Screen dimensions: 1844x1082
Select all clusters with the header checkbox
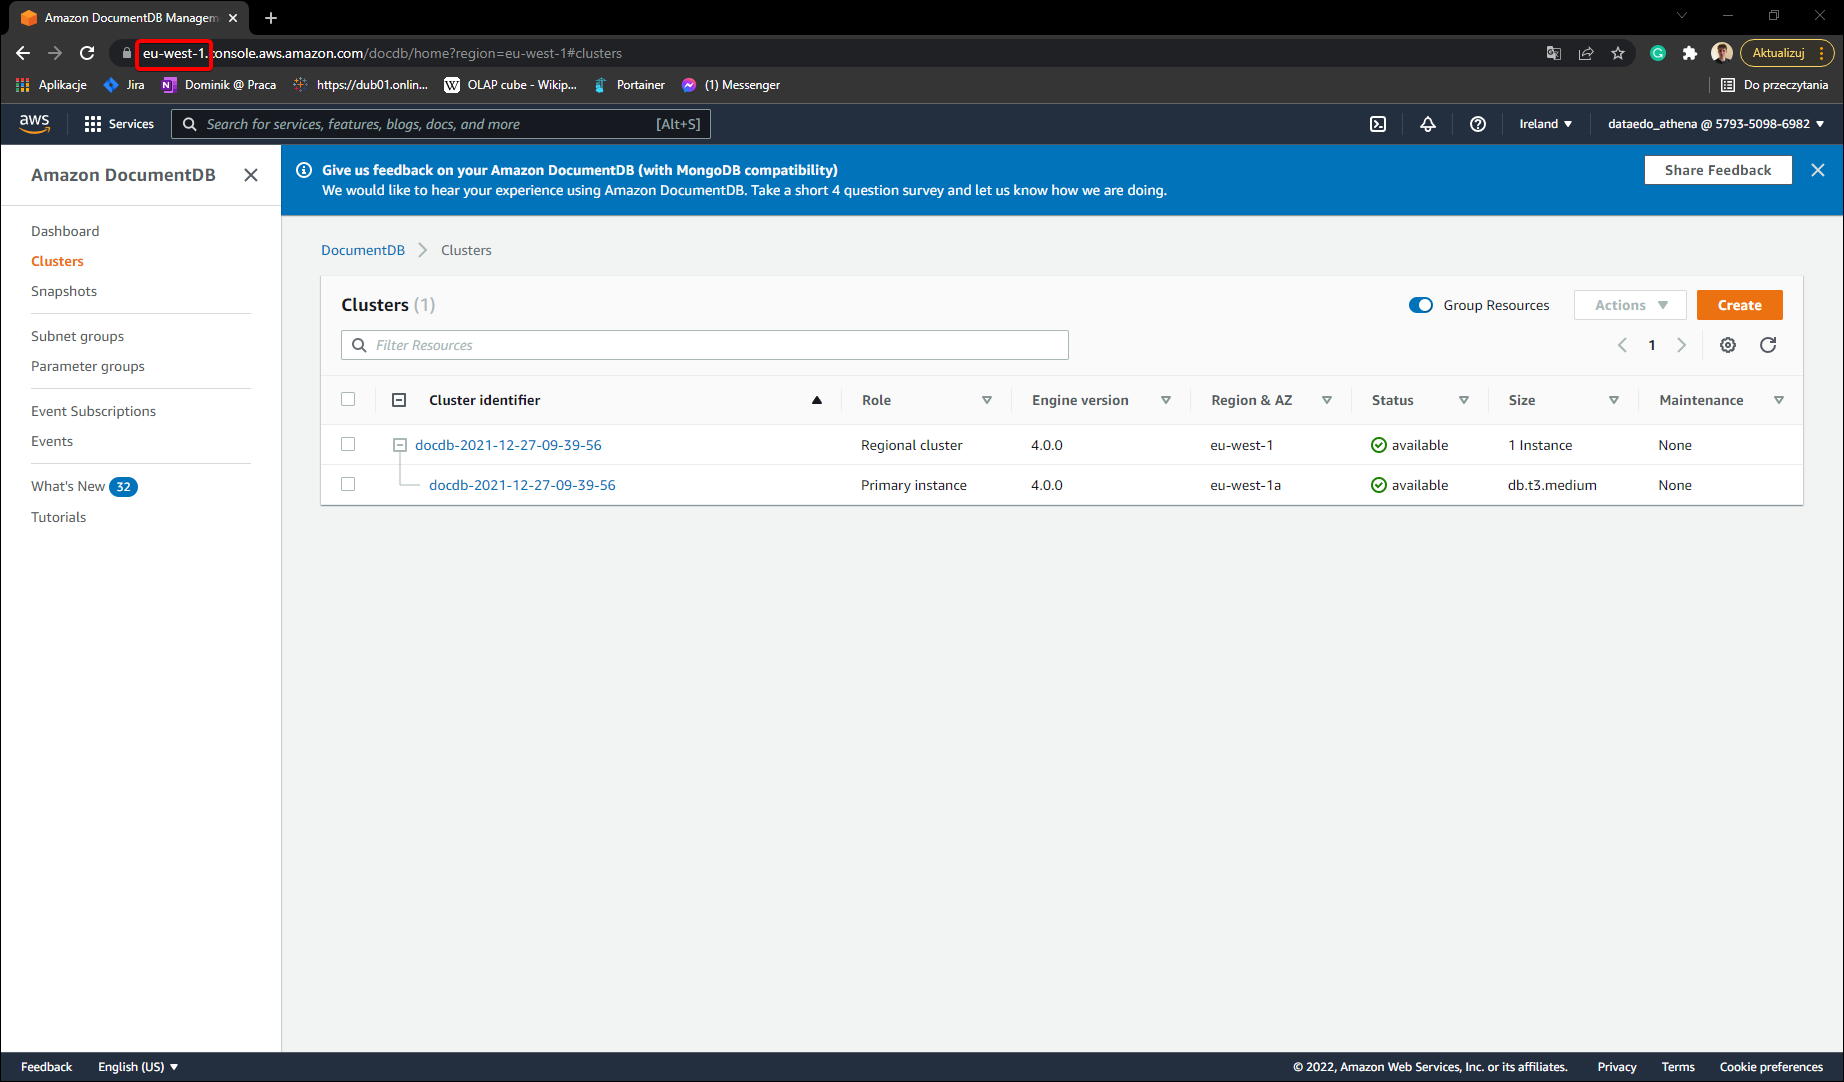(x=348, y=399)
